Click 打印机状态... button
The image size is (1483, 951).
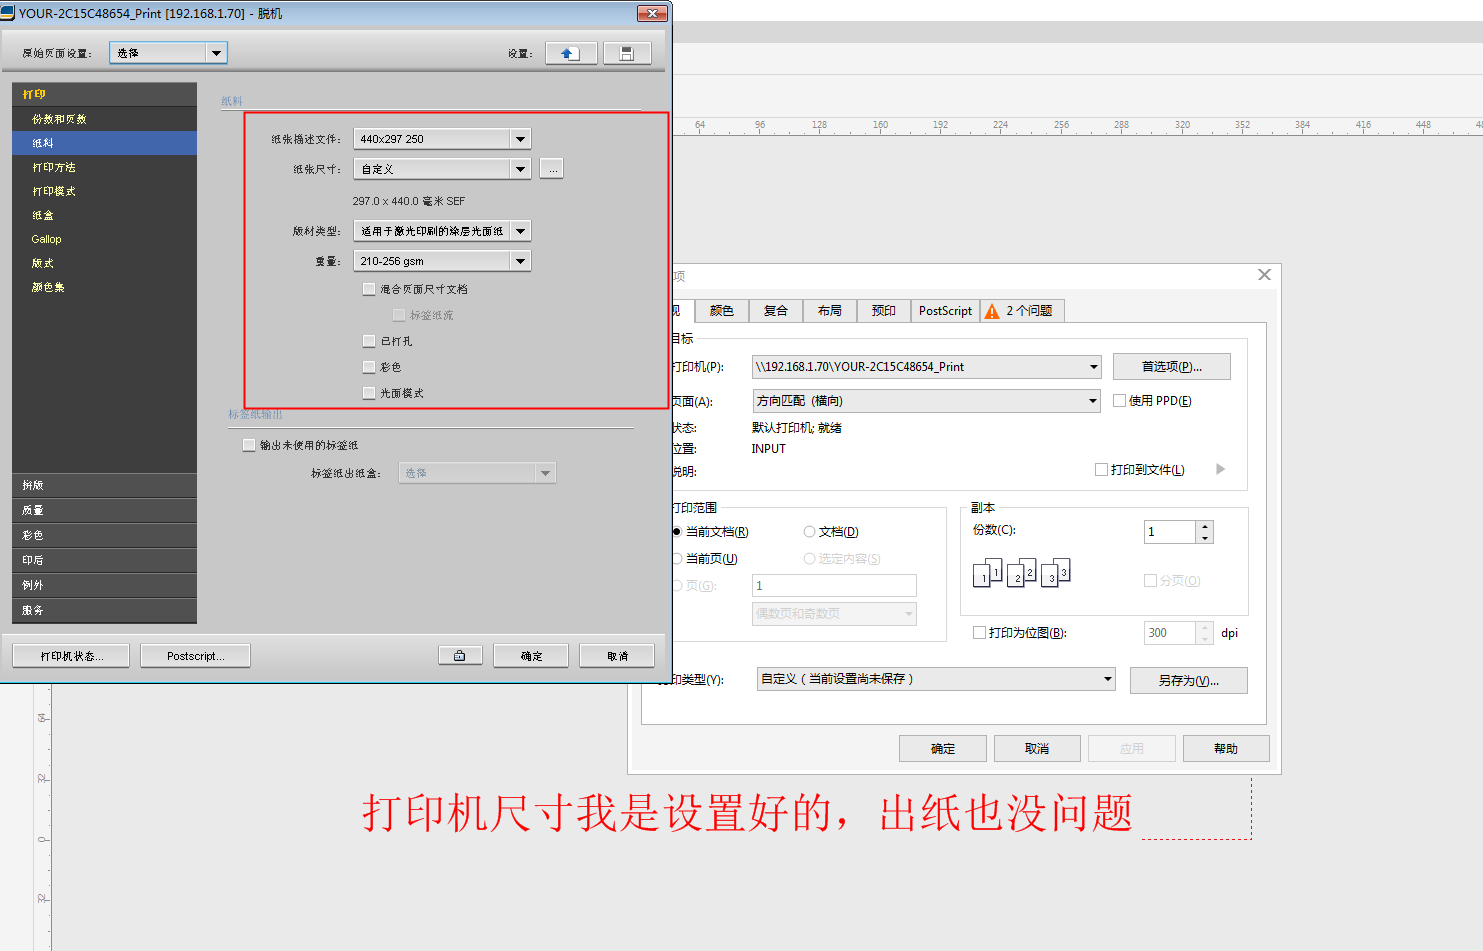coord(71,656)
